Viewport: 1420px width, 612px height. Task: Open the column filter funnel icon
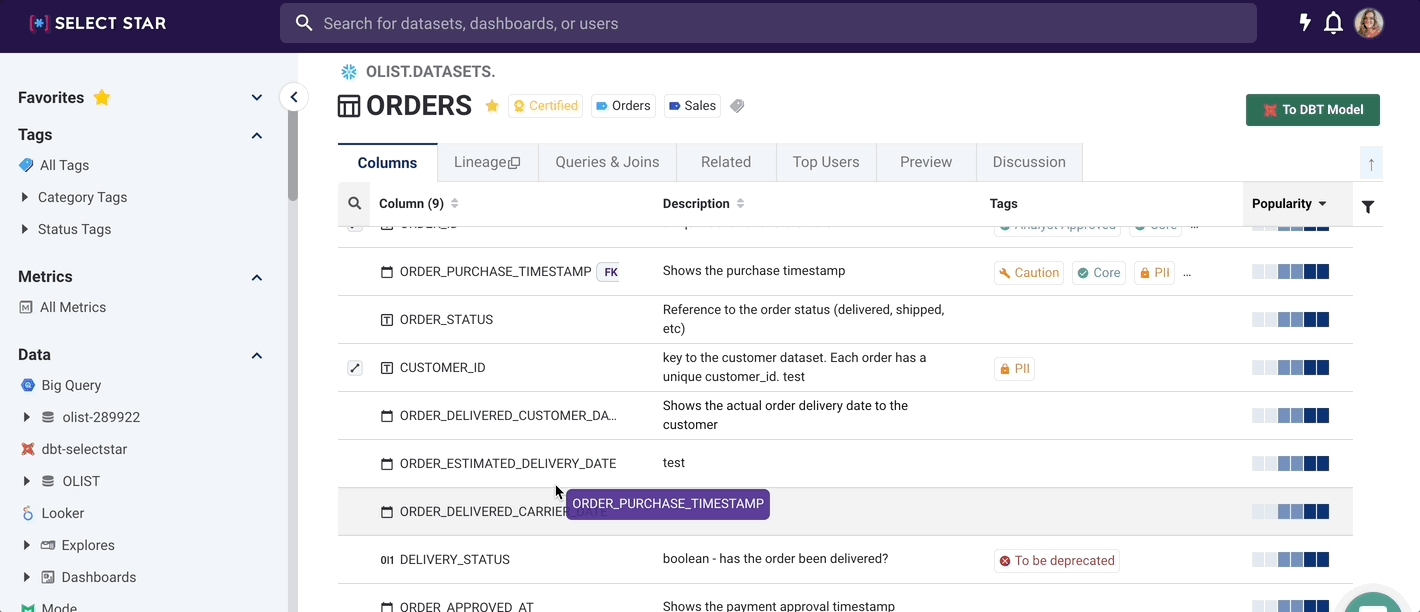(x=1368, y=207)
